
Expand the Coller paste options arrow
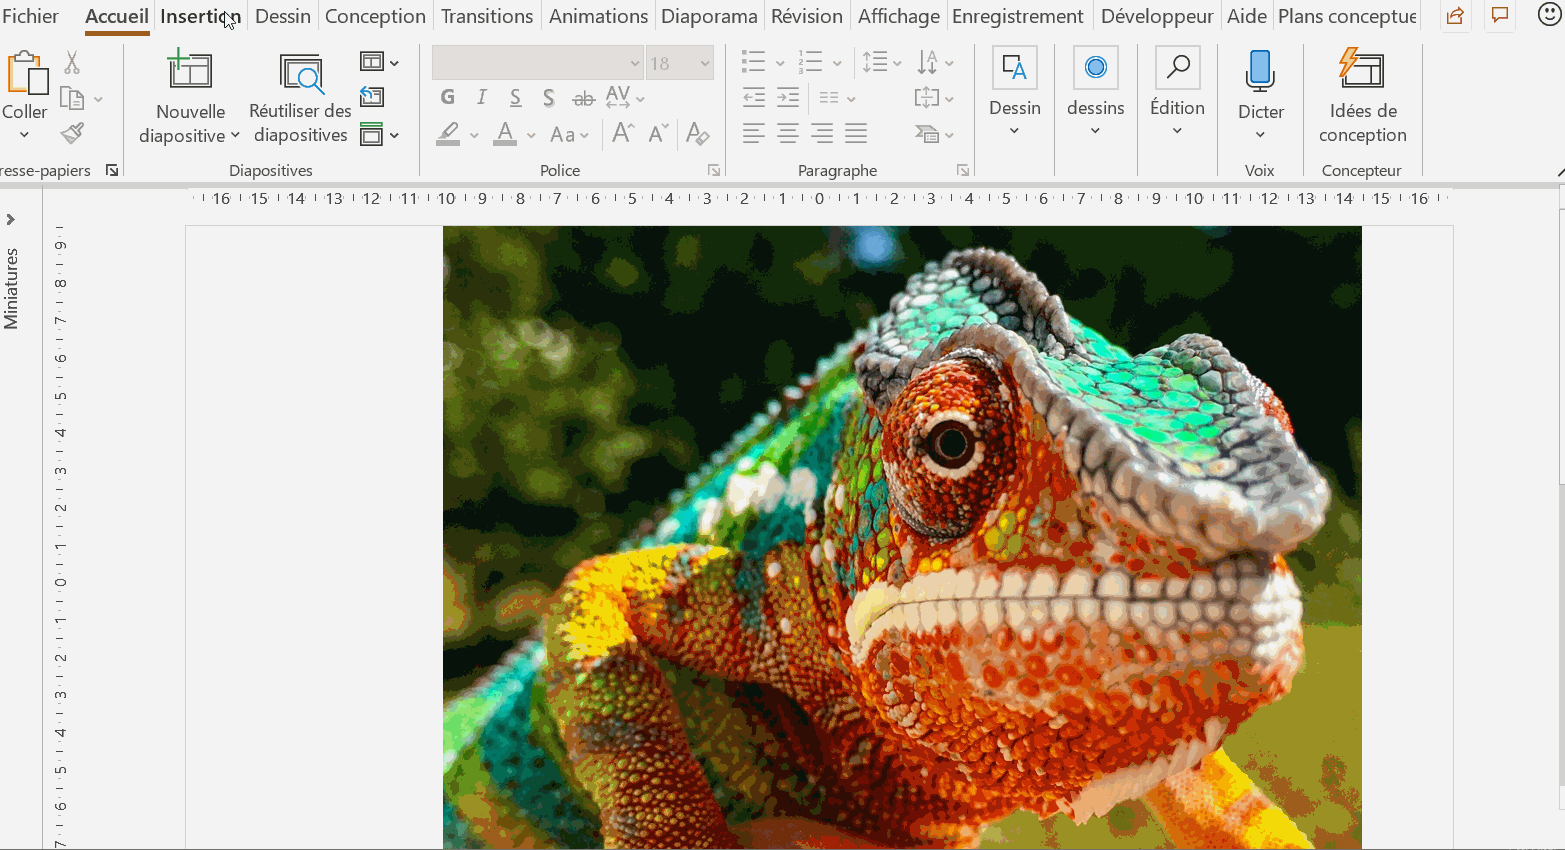pos(24,135)
